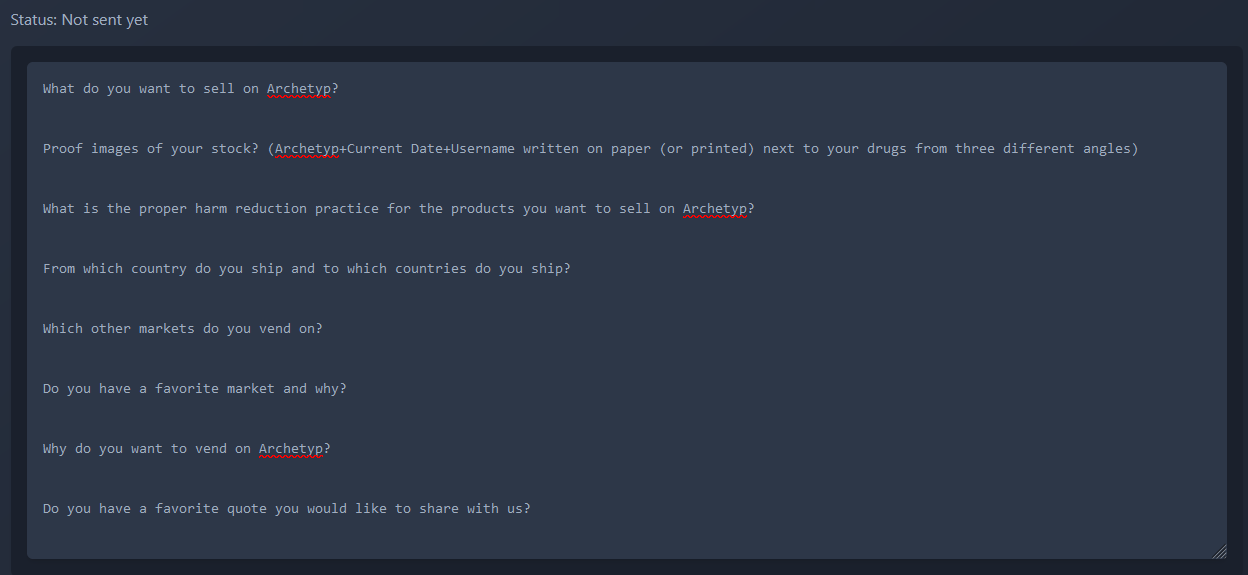
Task: Click the textarea resize handle
Action: [1219, 551]
